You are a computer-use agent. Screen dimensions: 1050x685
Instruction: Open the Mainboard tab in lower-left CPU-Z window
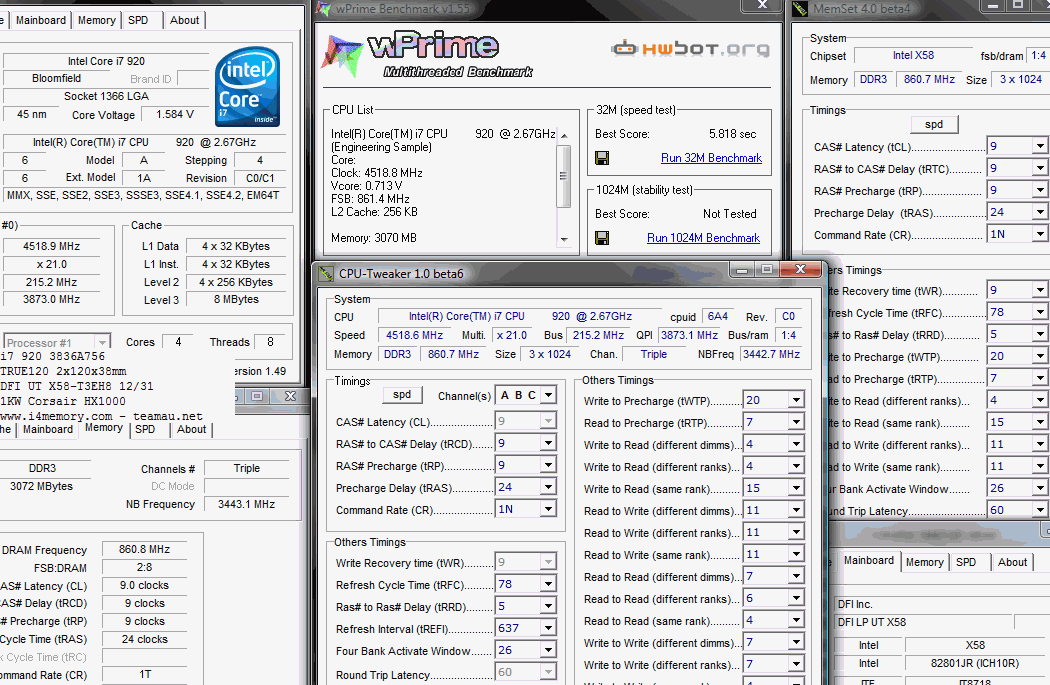click(x=48, y=429)
